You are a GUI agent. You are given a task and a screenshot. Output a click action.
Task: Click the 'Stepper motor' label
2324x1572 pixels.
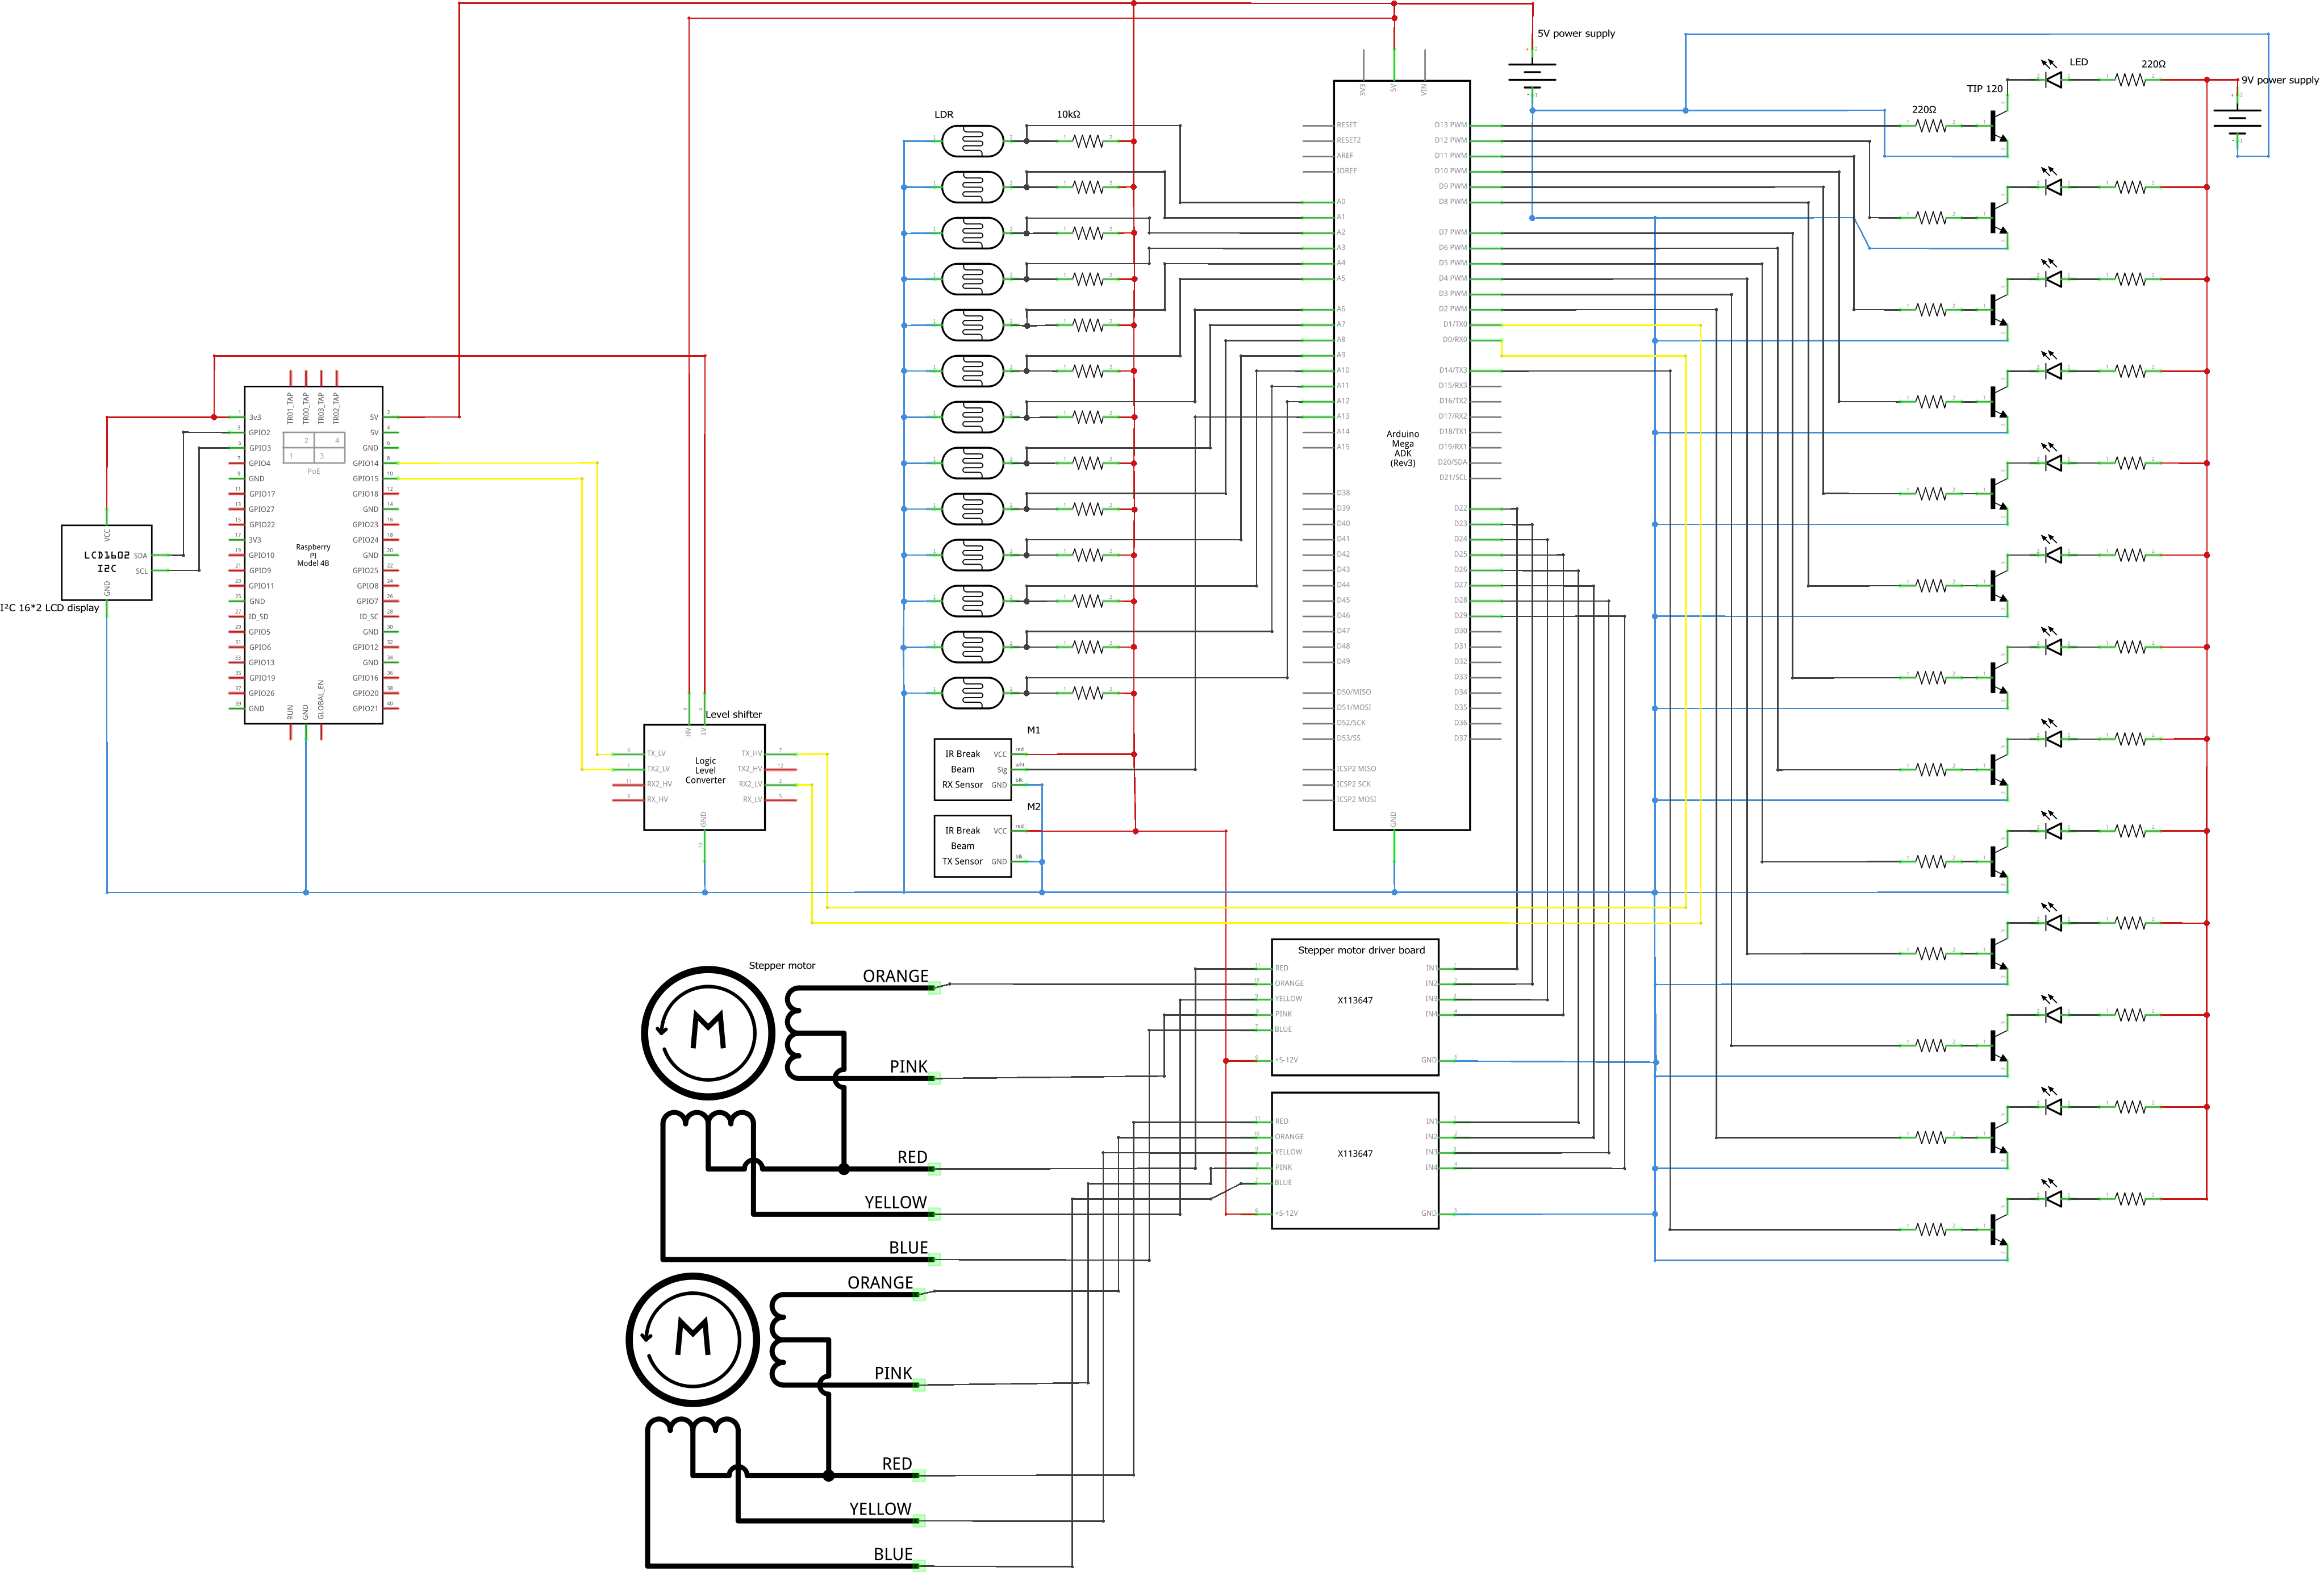pyautogui.click(x=782, y=965)
